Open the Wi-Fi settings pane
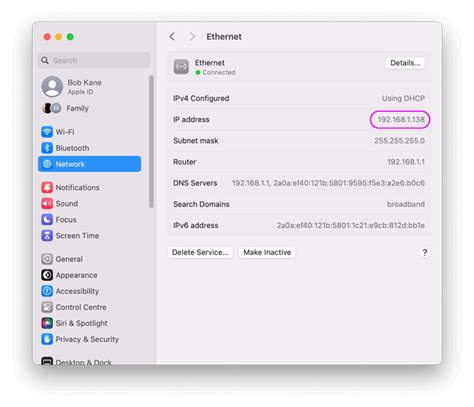Image resolution: width=474 pixels, height=407 pixels. (89, 132)
